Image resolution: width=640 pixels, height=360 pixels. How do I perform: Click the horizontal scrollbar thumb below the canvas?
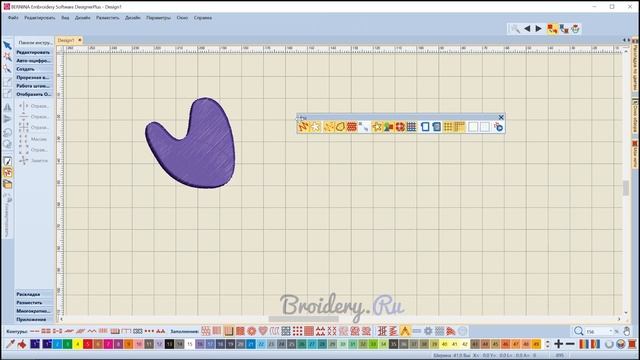303,319
